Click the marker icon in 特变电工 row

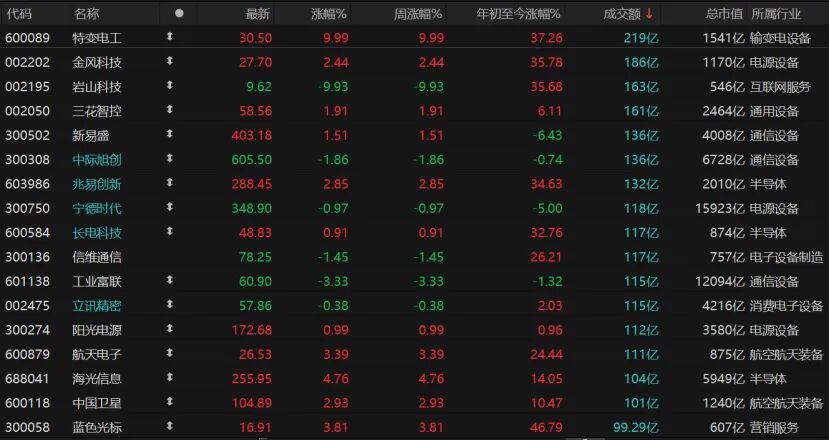pos(169,37)
